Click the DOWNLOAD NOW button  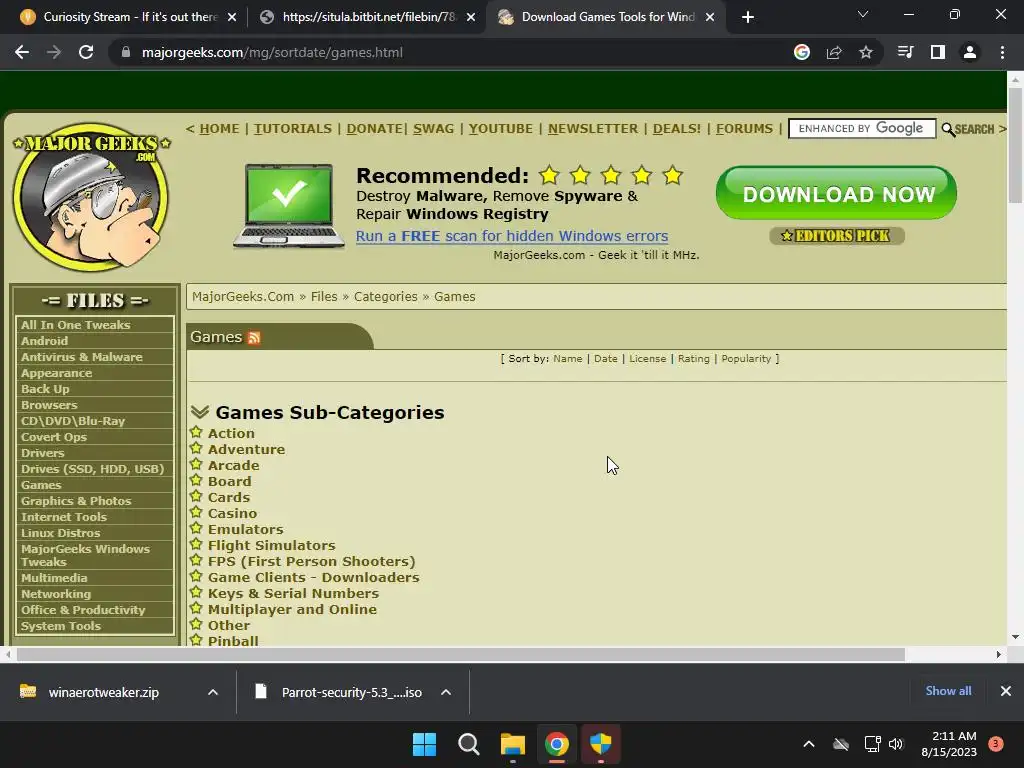(x=837, y=193)
